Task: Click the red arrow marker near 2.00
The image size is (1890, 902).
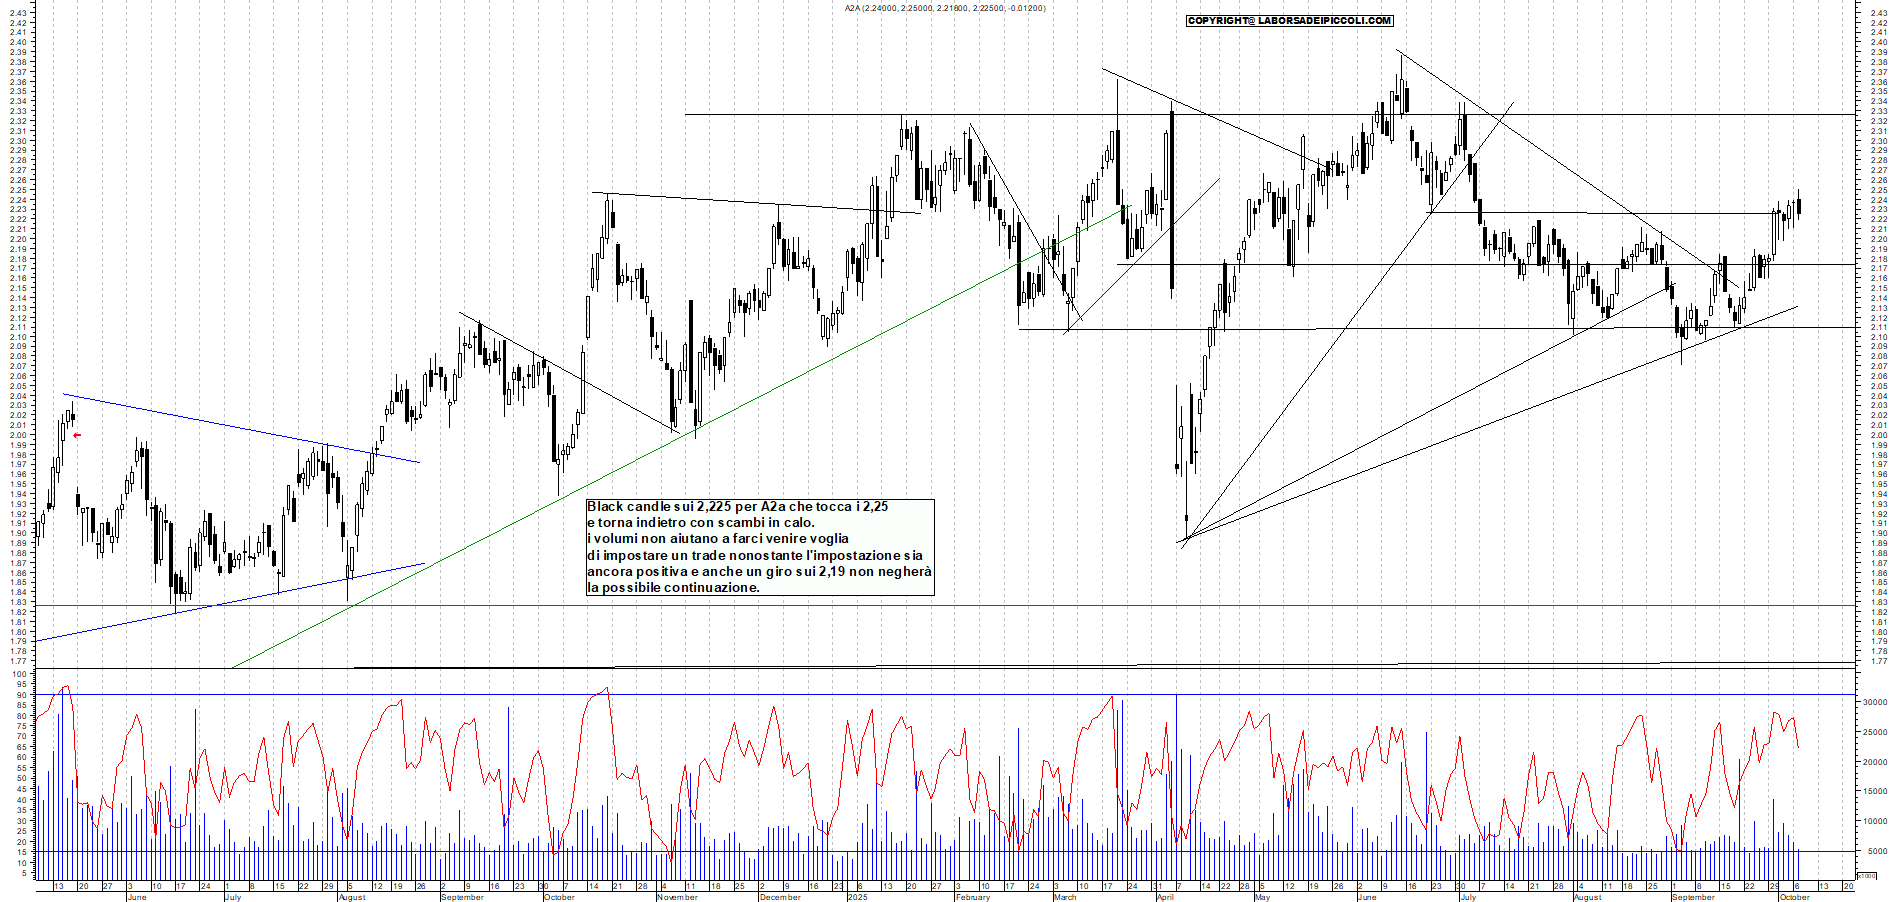Action: coord(77,435)
